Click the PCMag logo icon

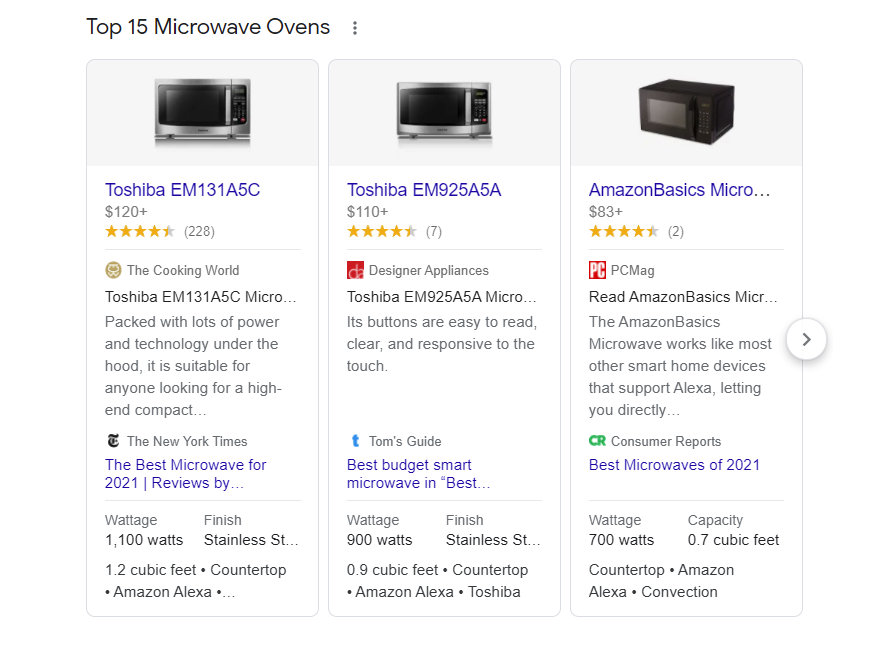[597, 270]
